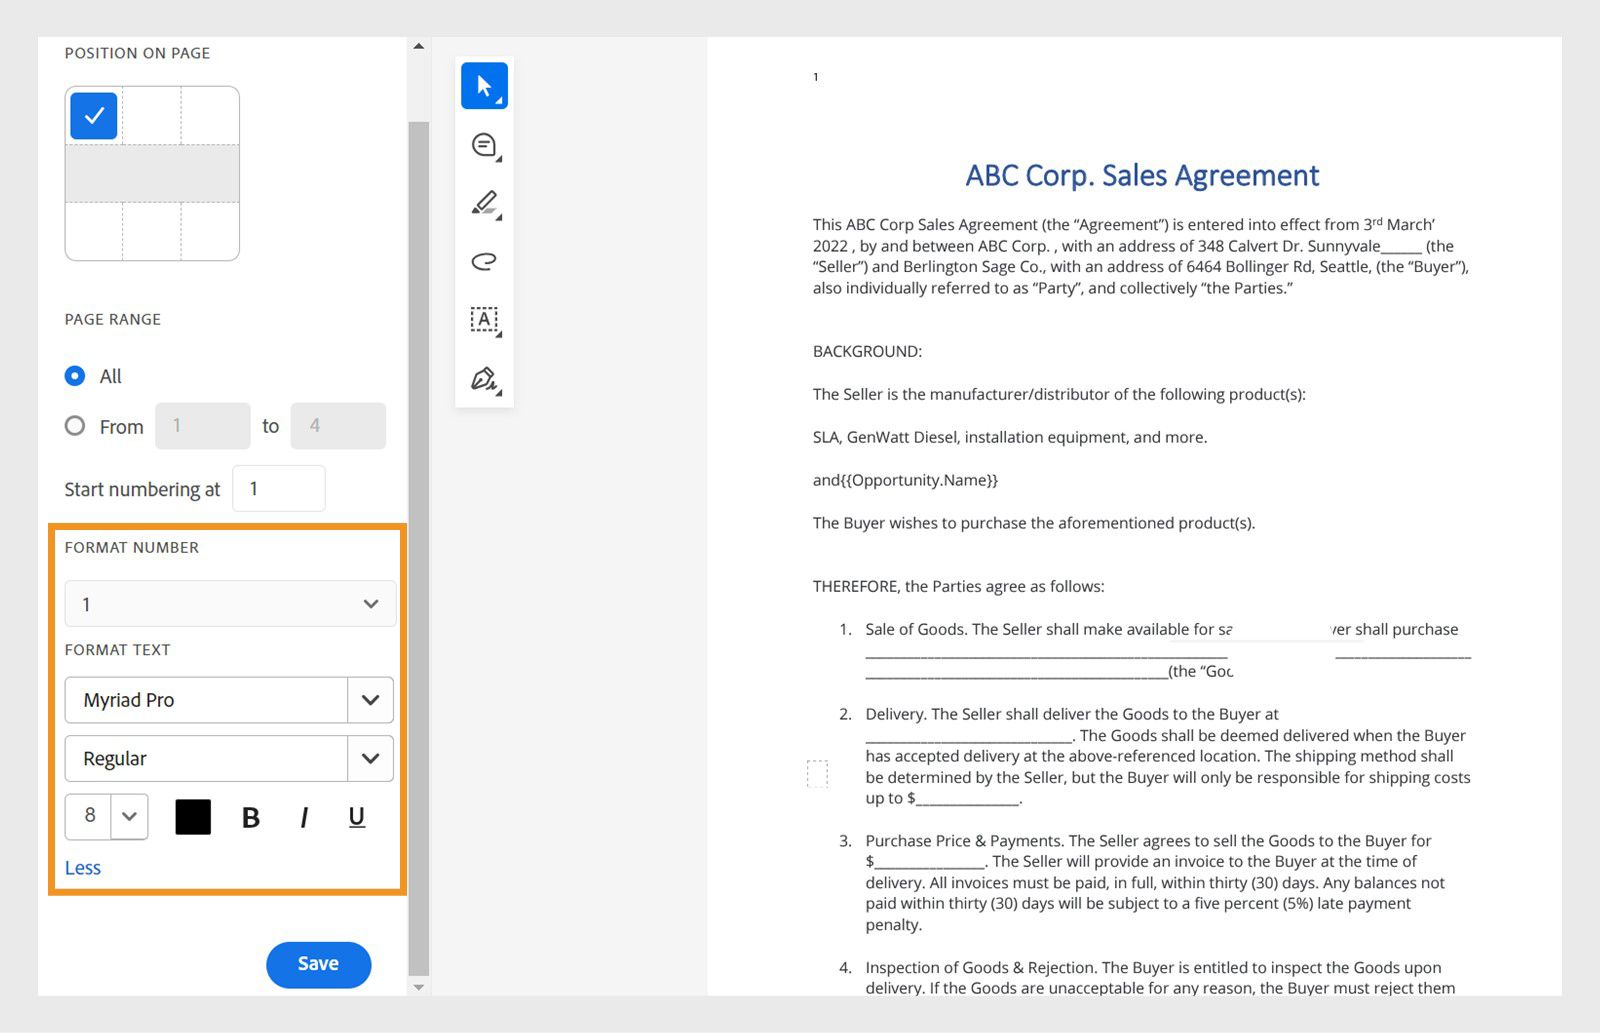The height and width of the screenshot is (1033, 1600).
Task: Open the Add Comment tool
Action: coord(484,144)
